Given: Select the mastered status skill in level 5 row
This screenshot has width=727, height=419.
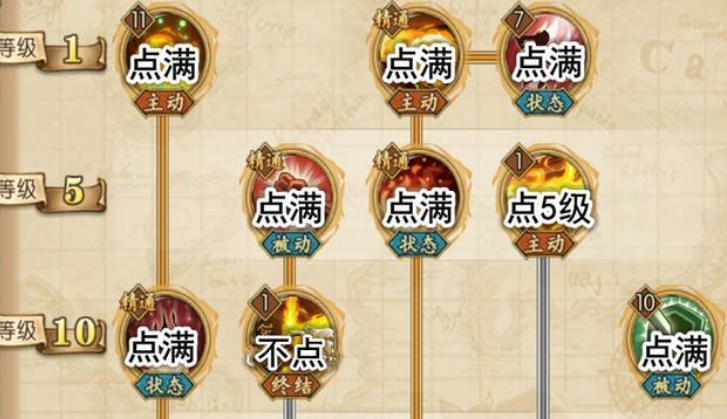Looking at the screenshot, I should [x=419, y=202].
